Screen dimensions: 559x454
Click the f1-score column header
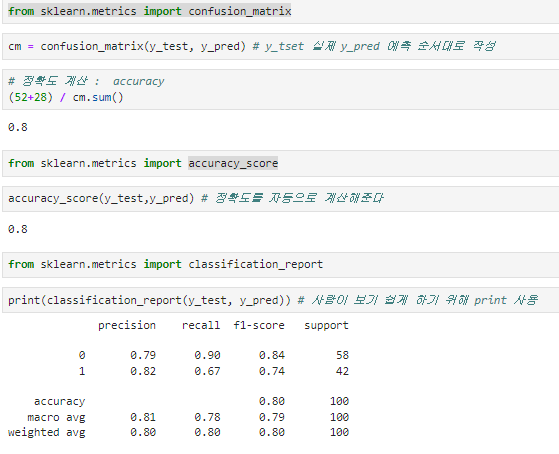click(259, 325)
